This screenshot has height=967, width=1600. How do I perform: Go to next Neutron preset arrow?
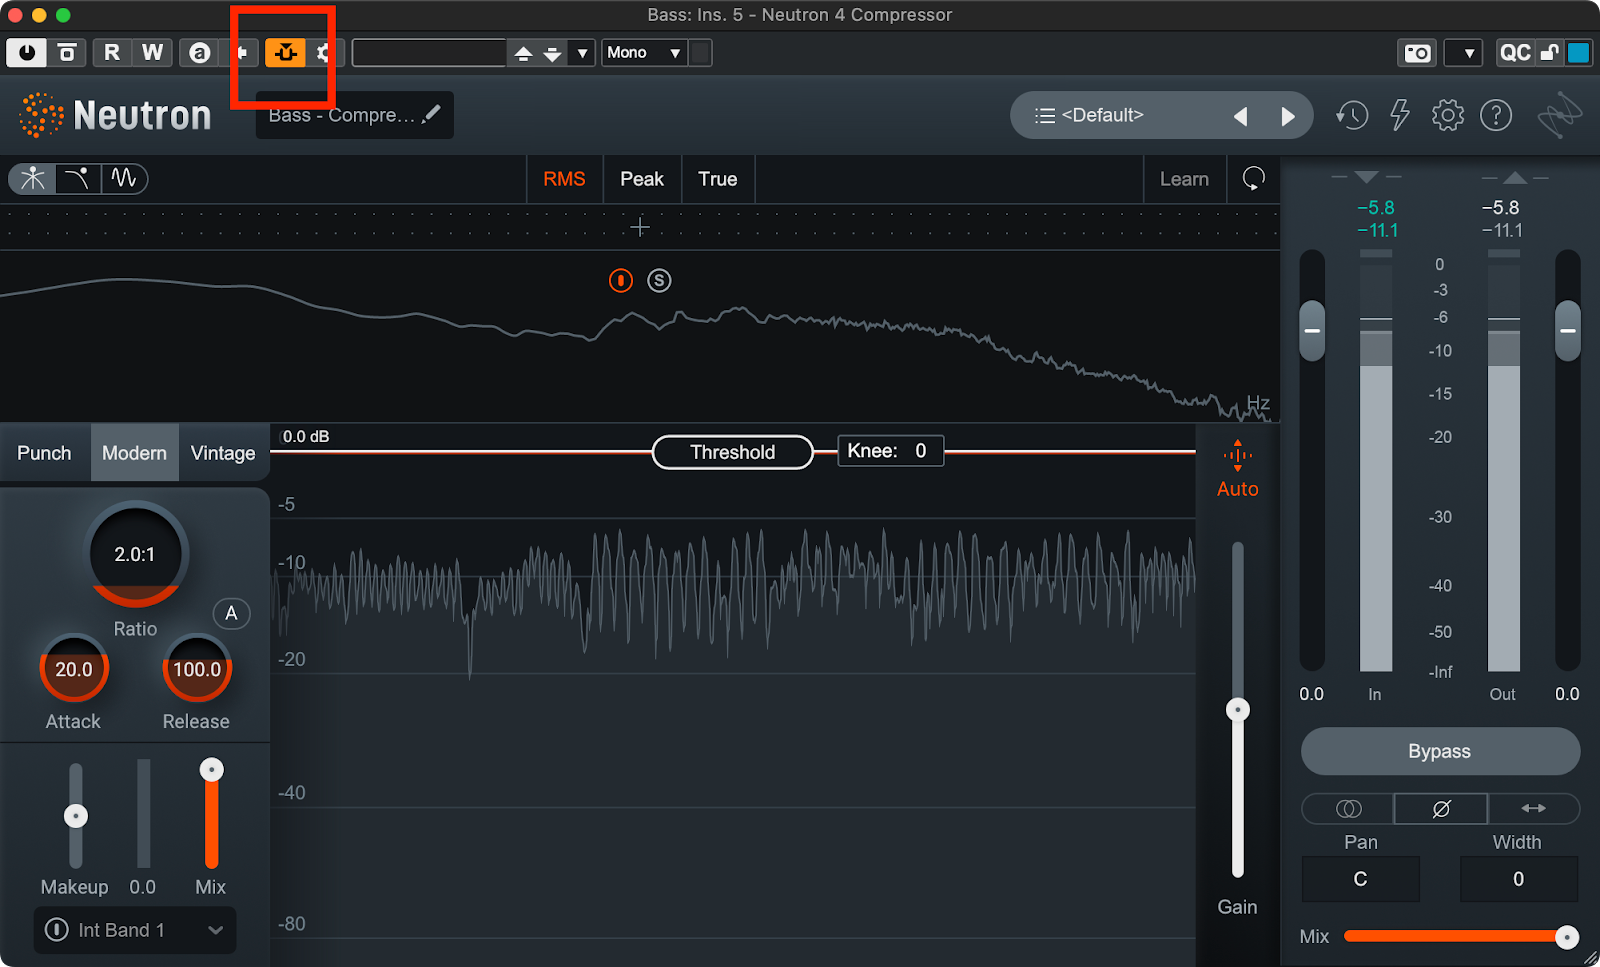1288,116
